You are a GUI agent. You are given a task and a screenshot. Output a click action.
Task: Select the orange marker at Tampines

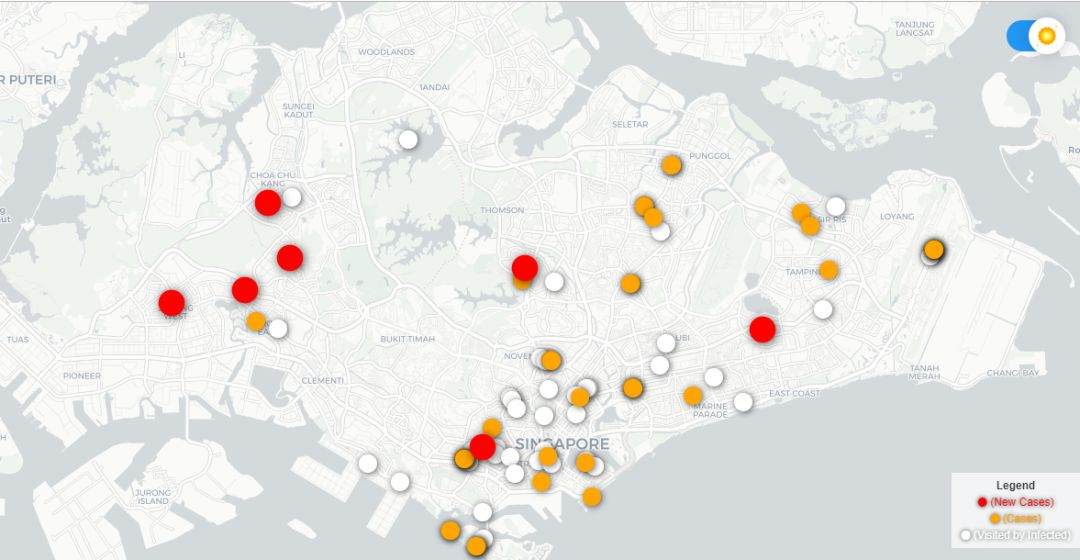(828, 270)
